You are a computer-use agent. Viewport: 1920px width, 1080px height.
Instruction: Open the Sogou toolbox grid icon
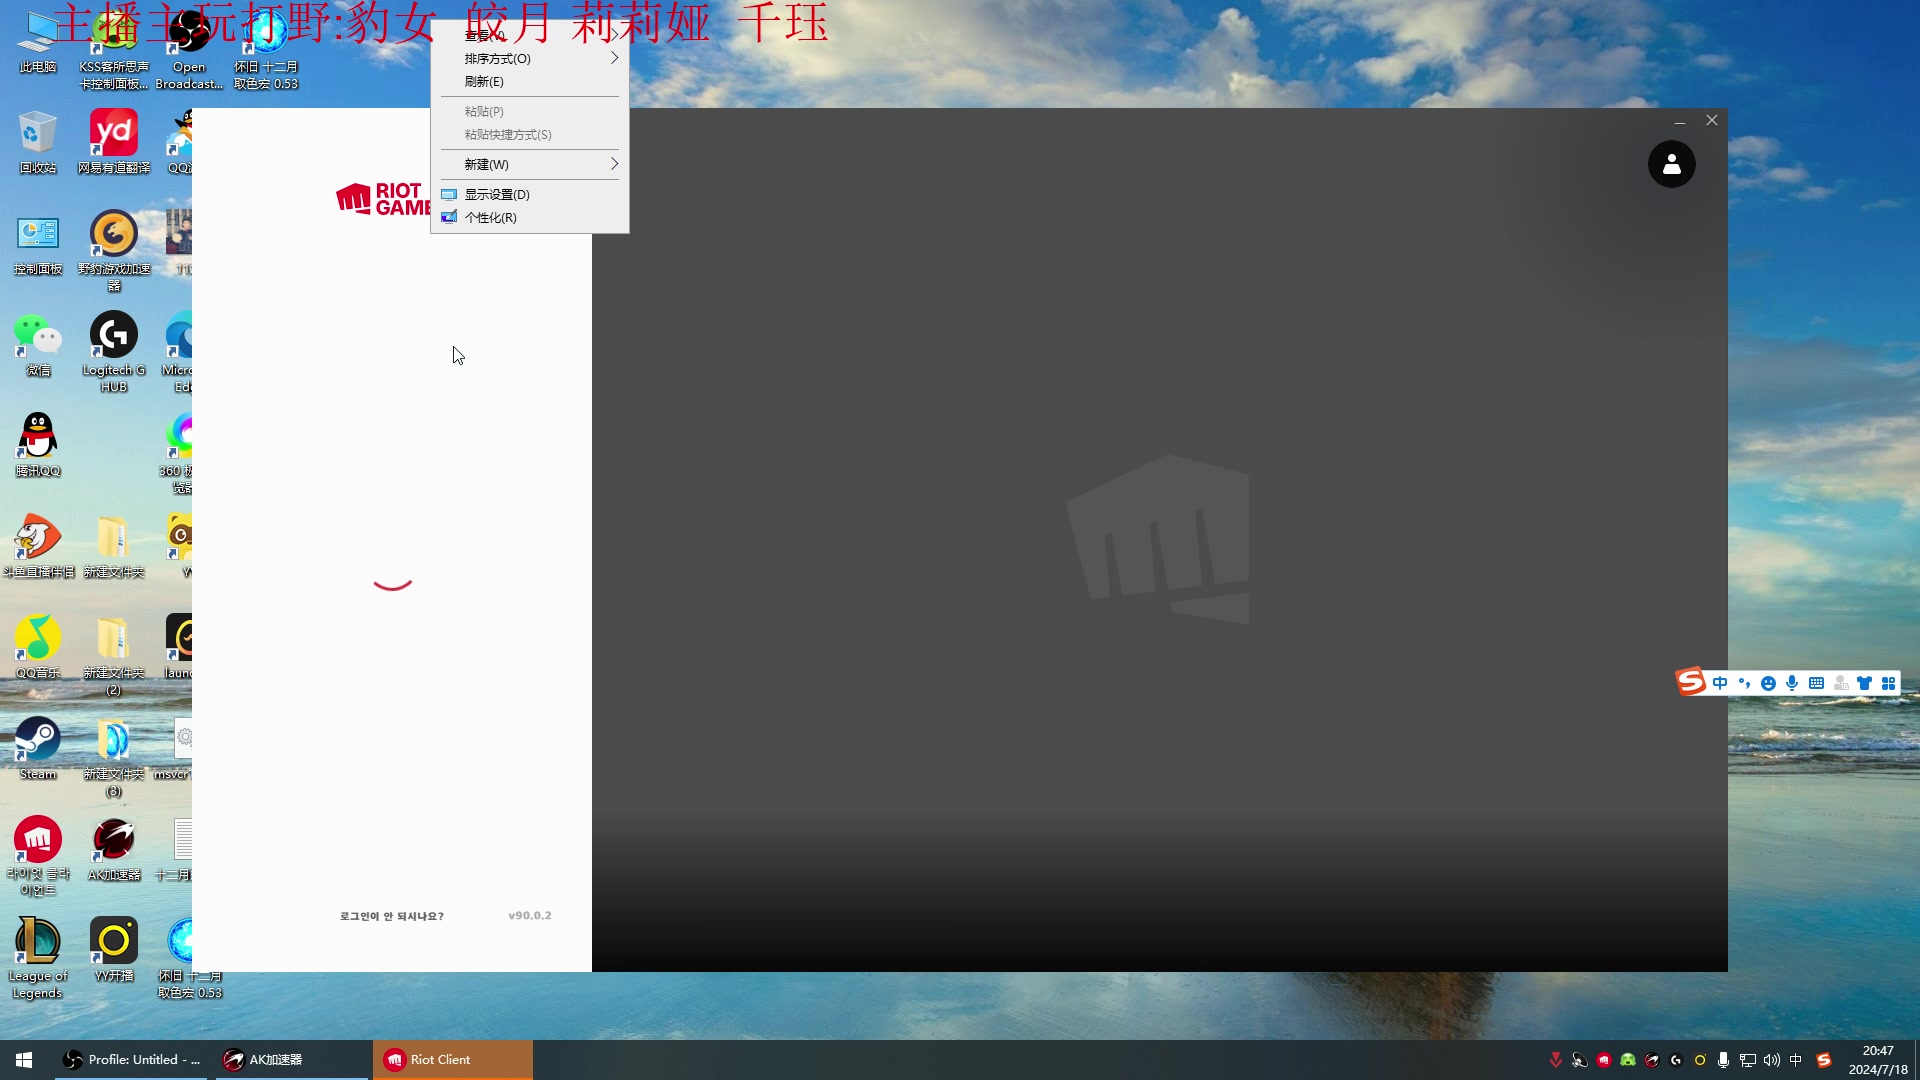pos(1888,684)
